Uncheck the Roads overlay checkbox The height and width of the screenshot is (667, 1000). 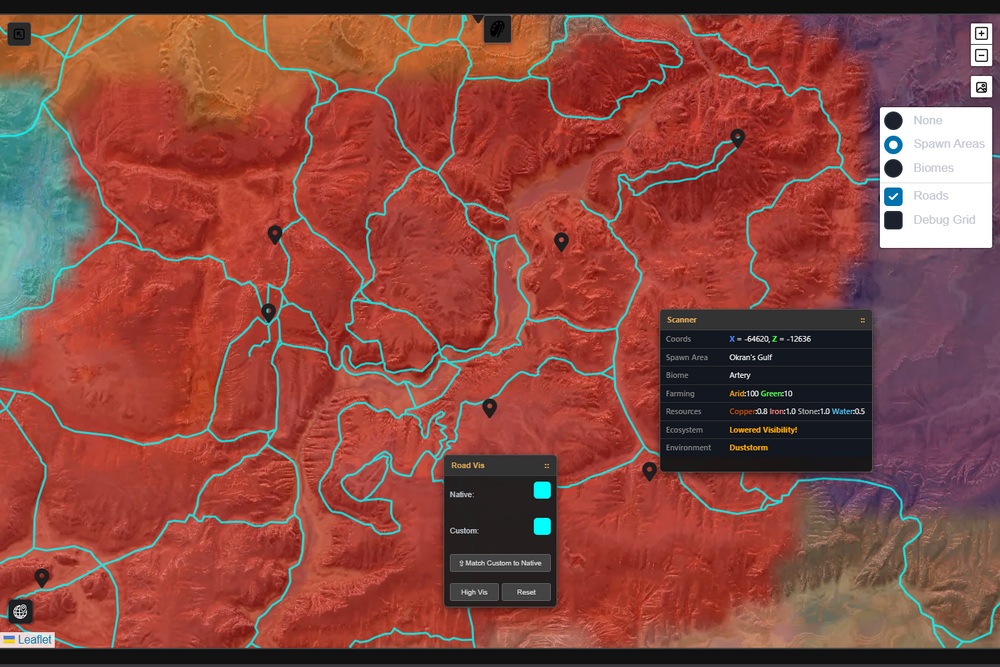894,196
